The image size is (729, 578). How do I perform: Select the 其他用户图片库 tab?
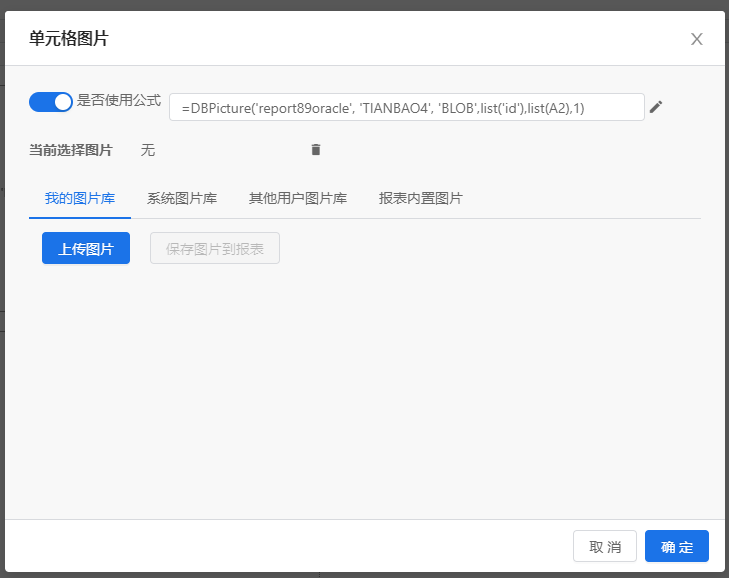coord(298,198)
